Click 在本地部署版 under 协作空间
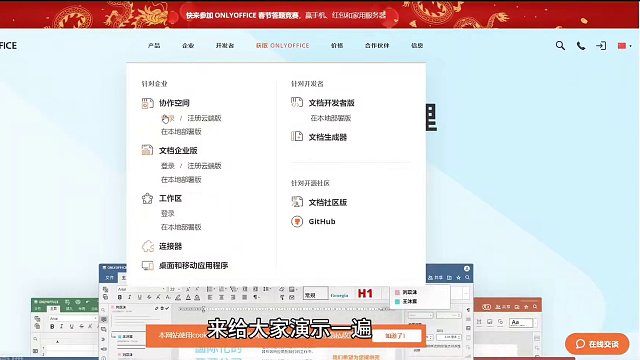The image size is (640, 360). 181,131
